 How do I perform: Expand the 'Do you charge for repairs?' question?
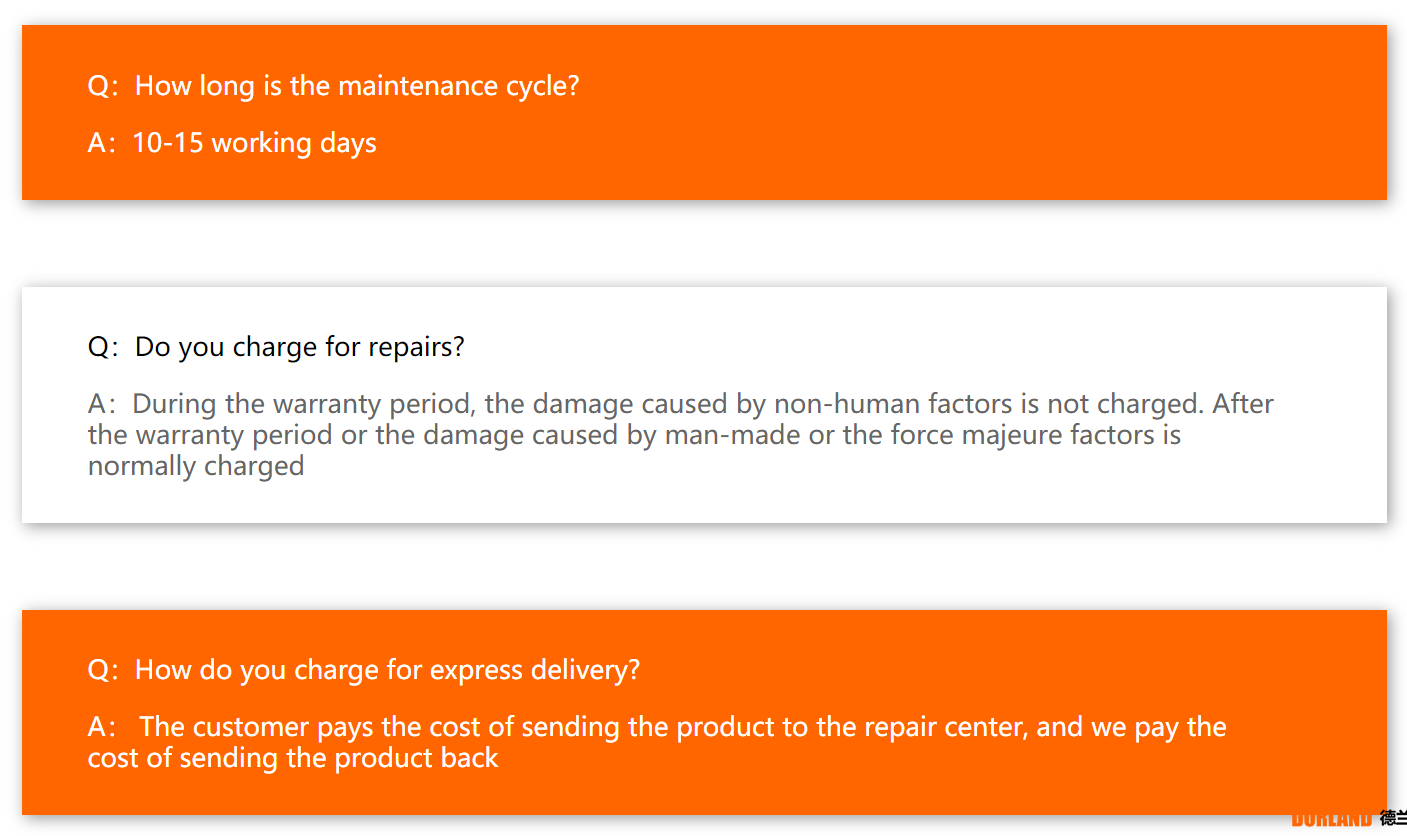point(276,348)
